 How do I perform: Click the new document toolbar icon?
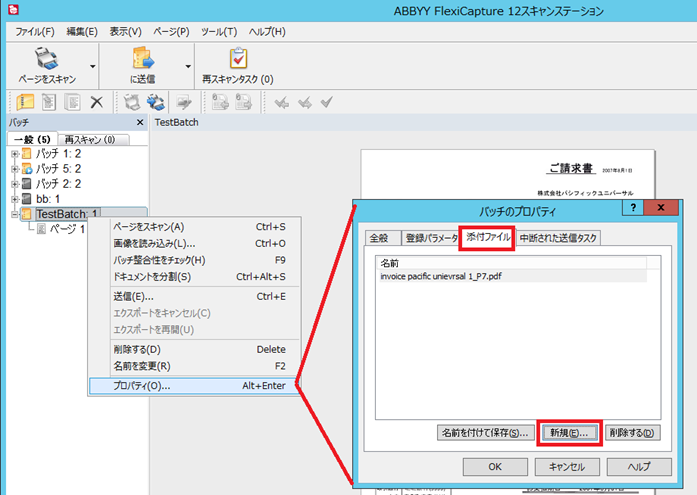[x=48, y=102]
